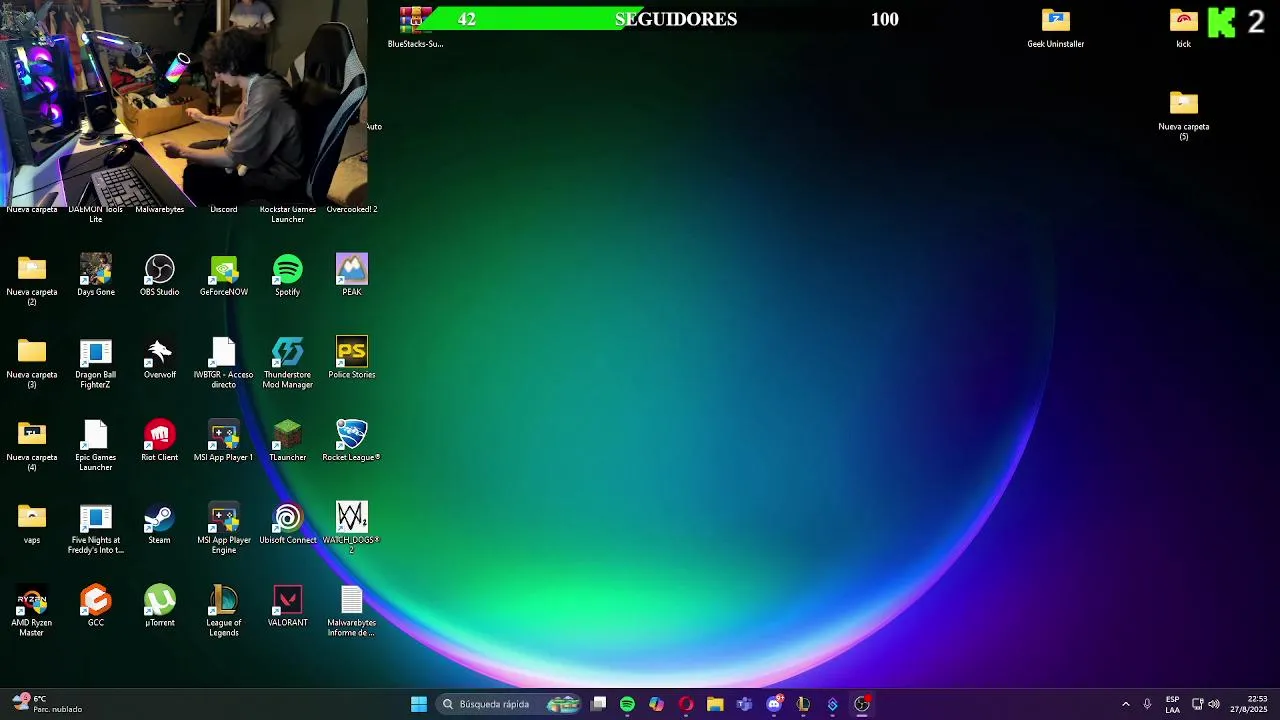Select the PEAK game icon

point(352,275)
